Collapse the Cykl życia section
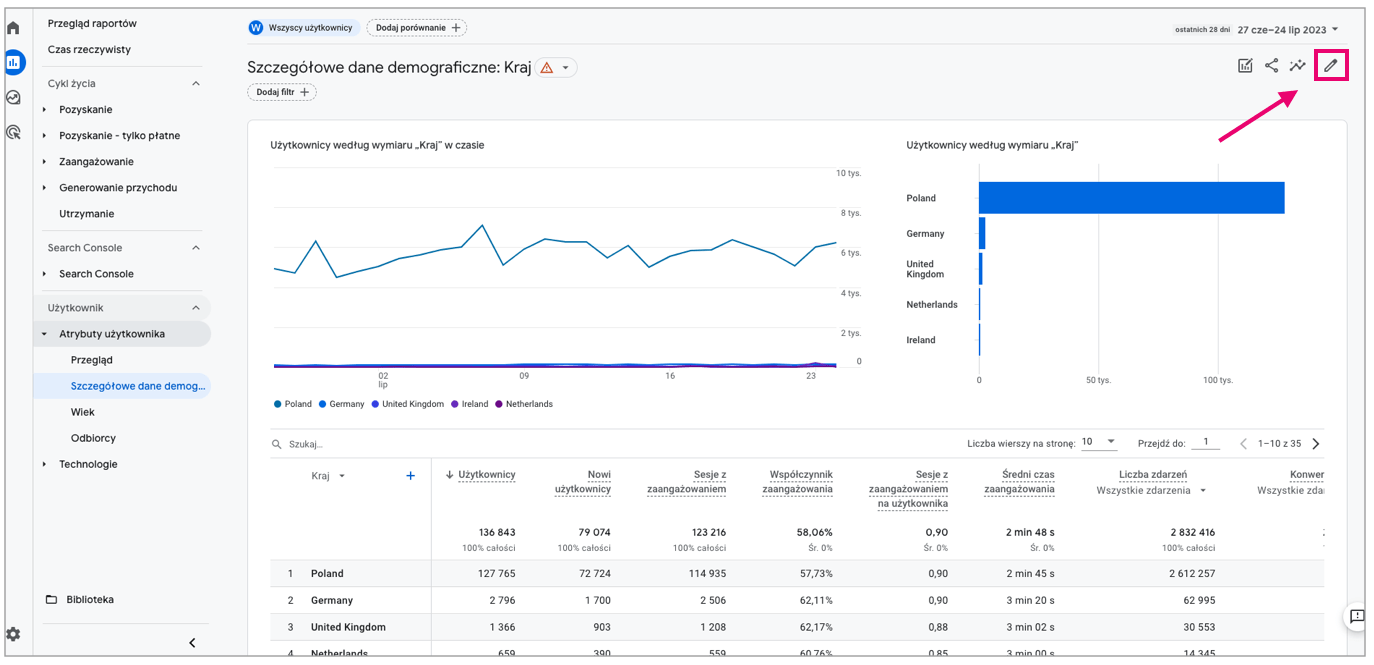 (x=196, y=84)
